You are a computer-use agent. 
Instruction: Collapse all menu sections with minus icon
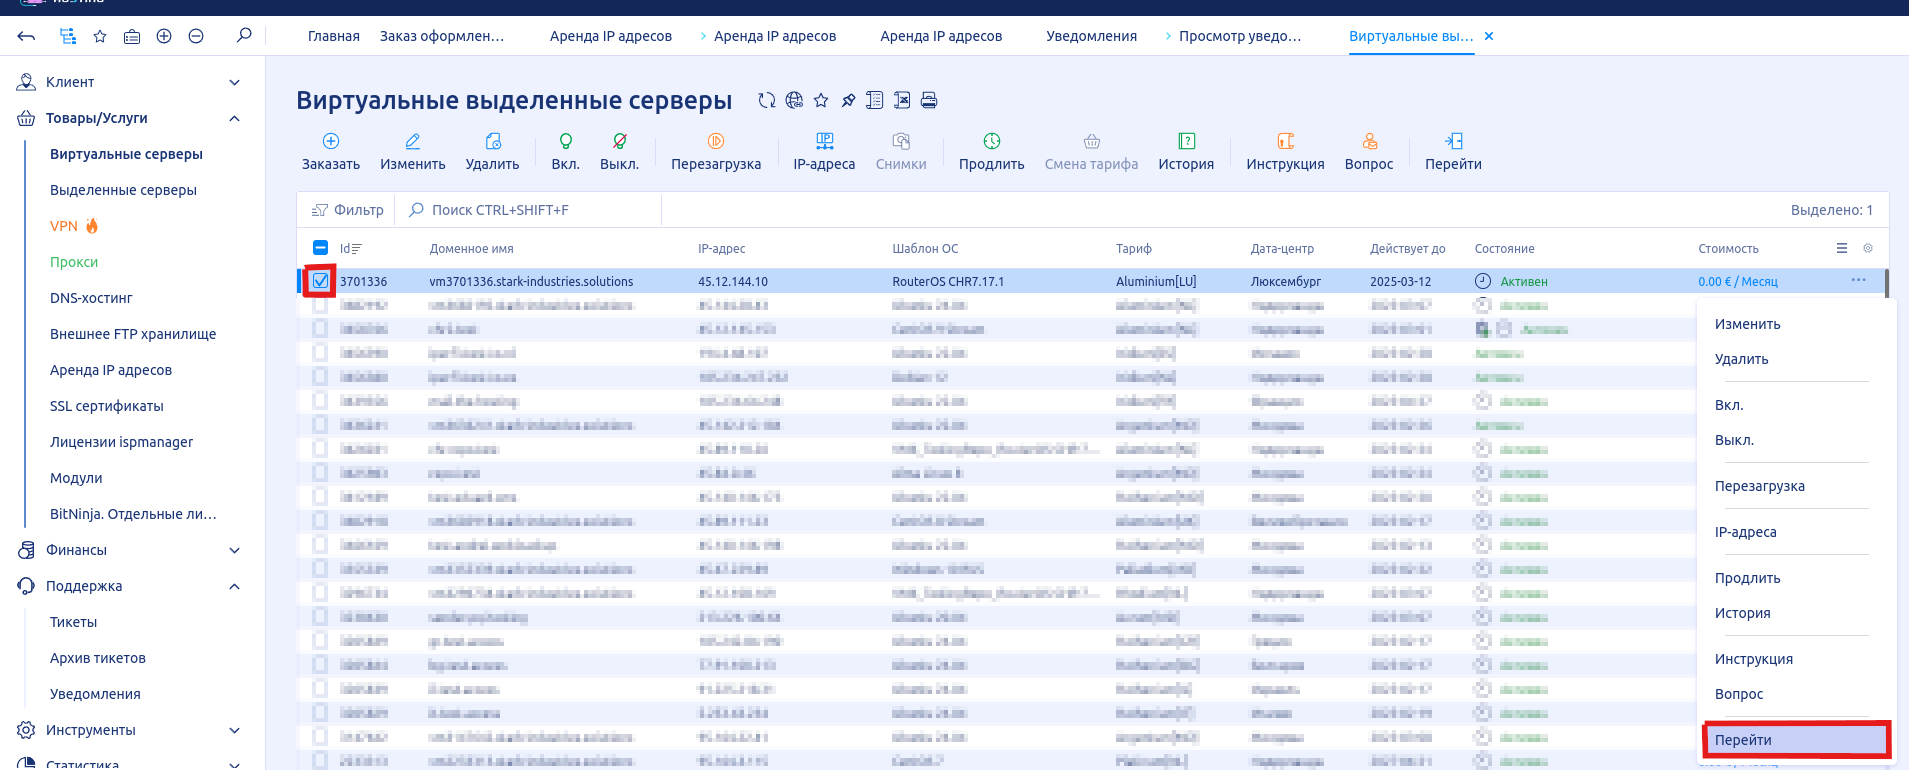[x=196, y=36]
